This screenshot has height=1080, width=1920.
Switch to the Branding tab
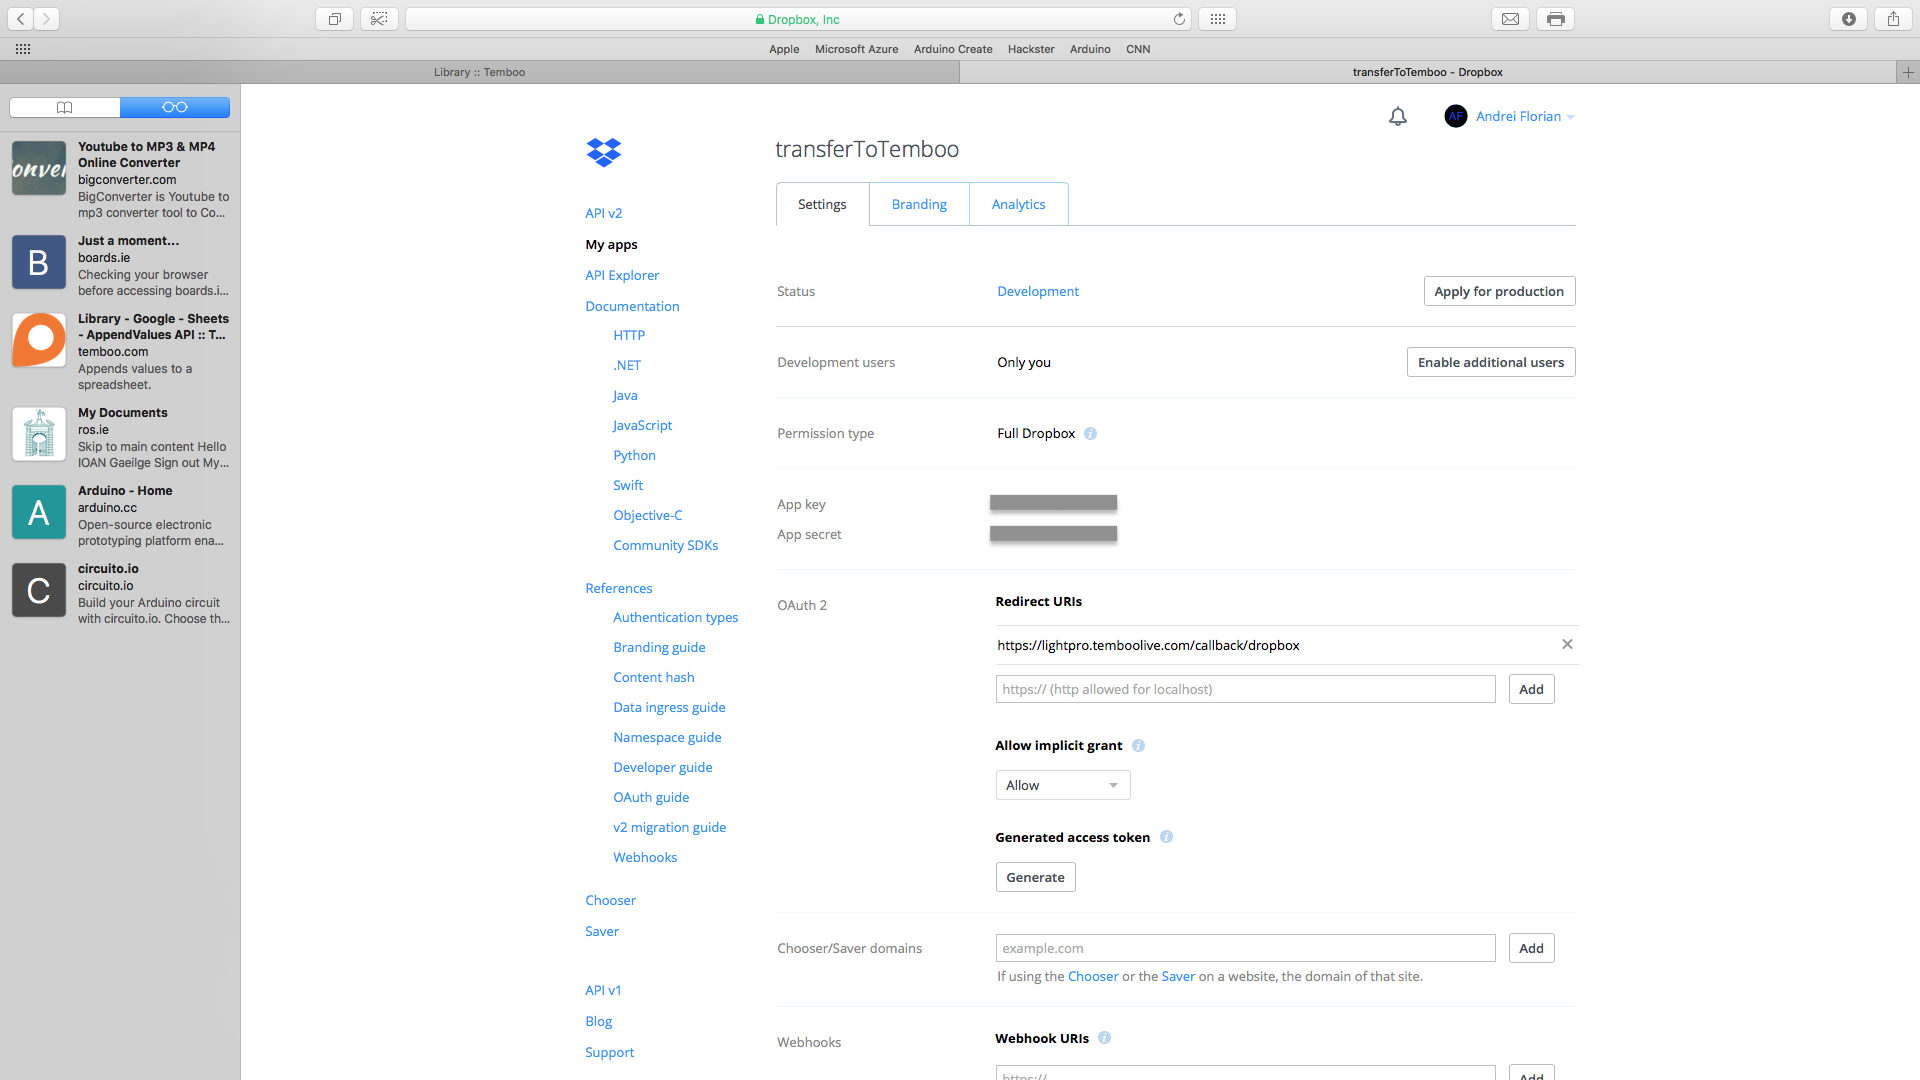click(918, 203)
